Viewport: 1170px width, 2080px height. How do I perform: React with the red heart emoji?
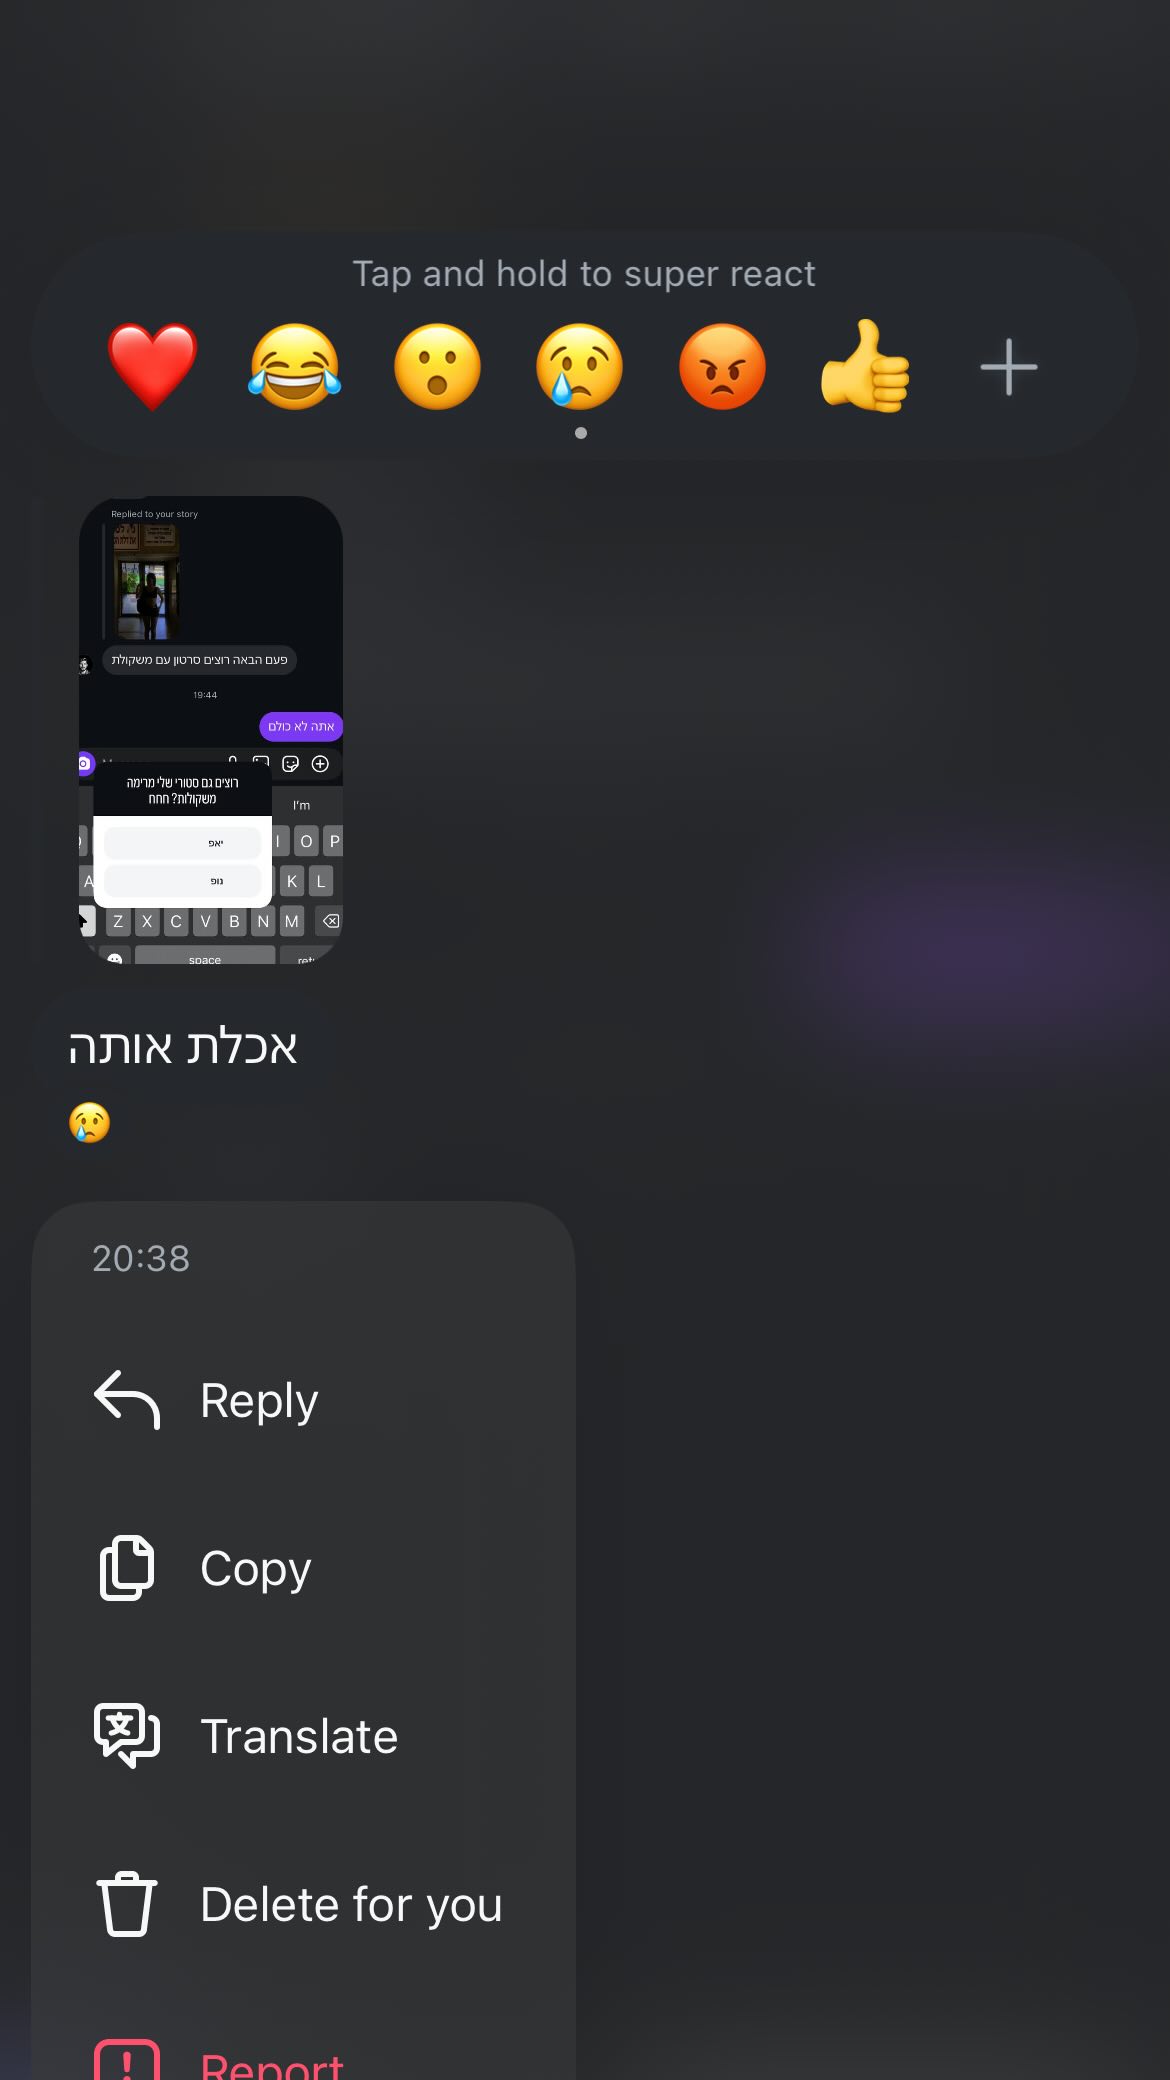153,367
